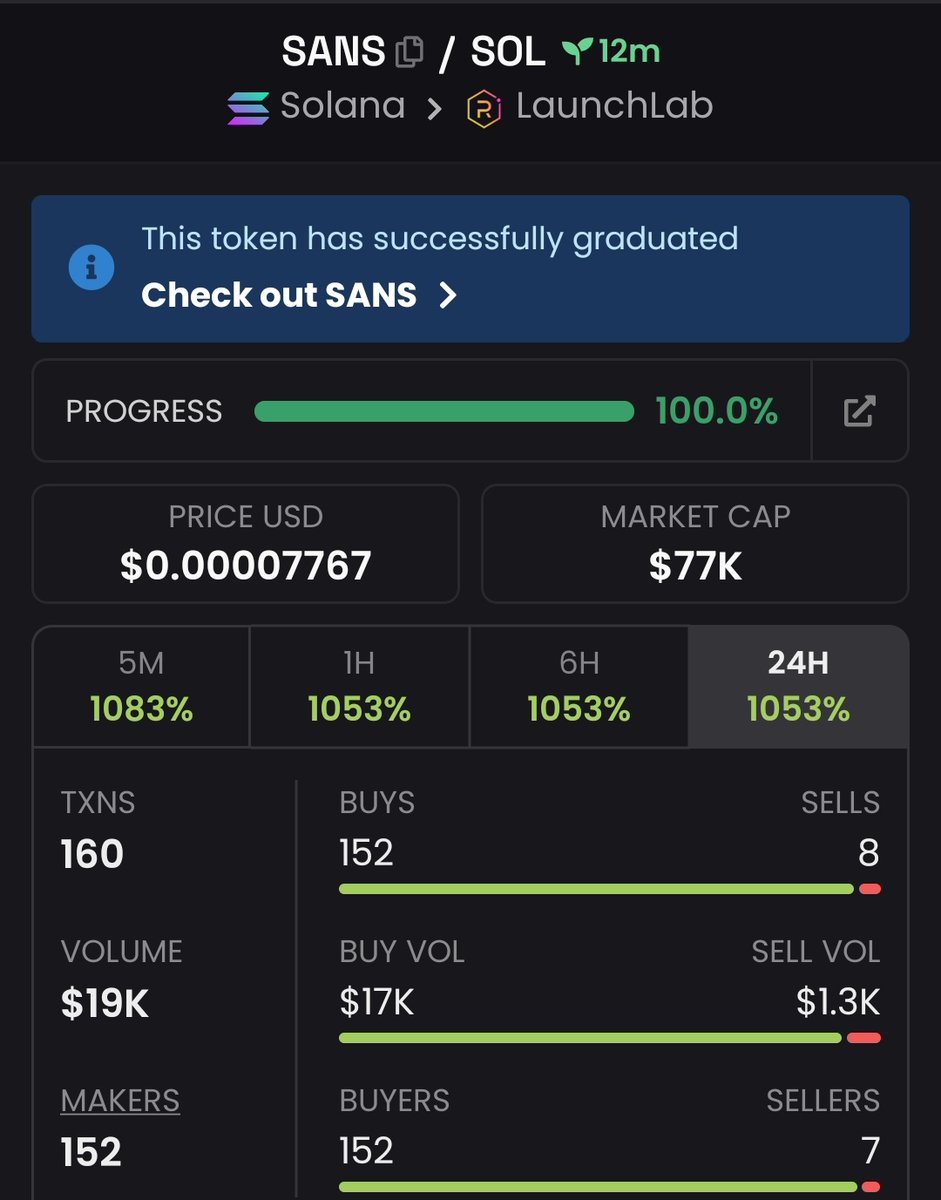Screen dimensions: 941x1200
Task: Click the breadcrumb arrow between Solana and LaunchLab
Action: tap(434, 108)
